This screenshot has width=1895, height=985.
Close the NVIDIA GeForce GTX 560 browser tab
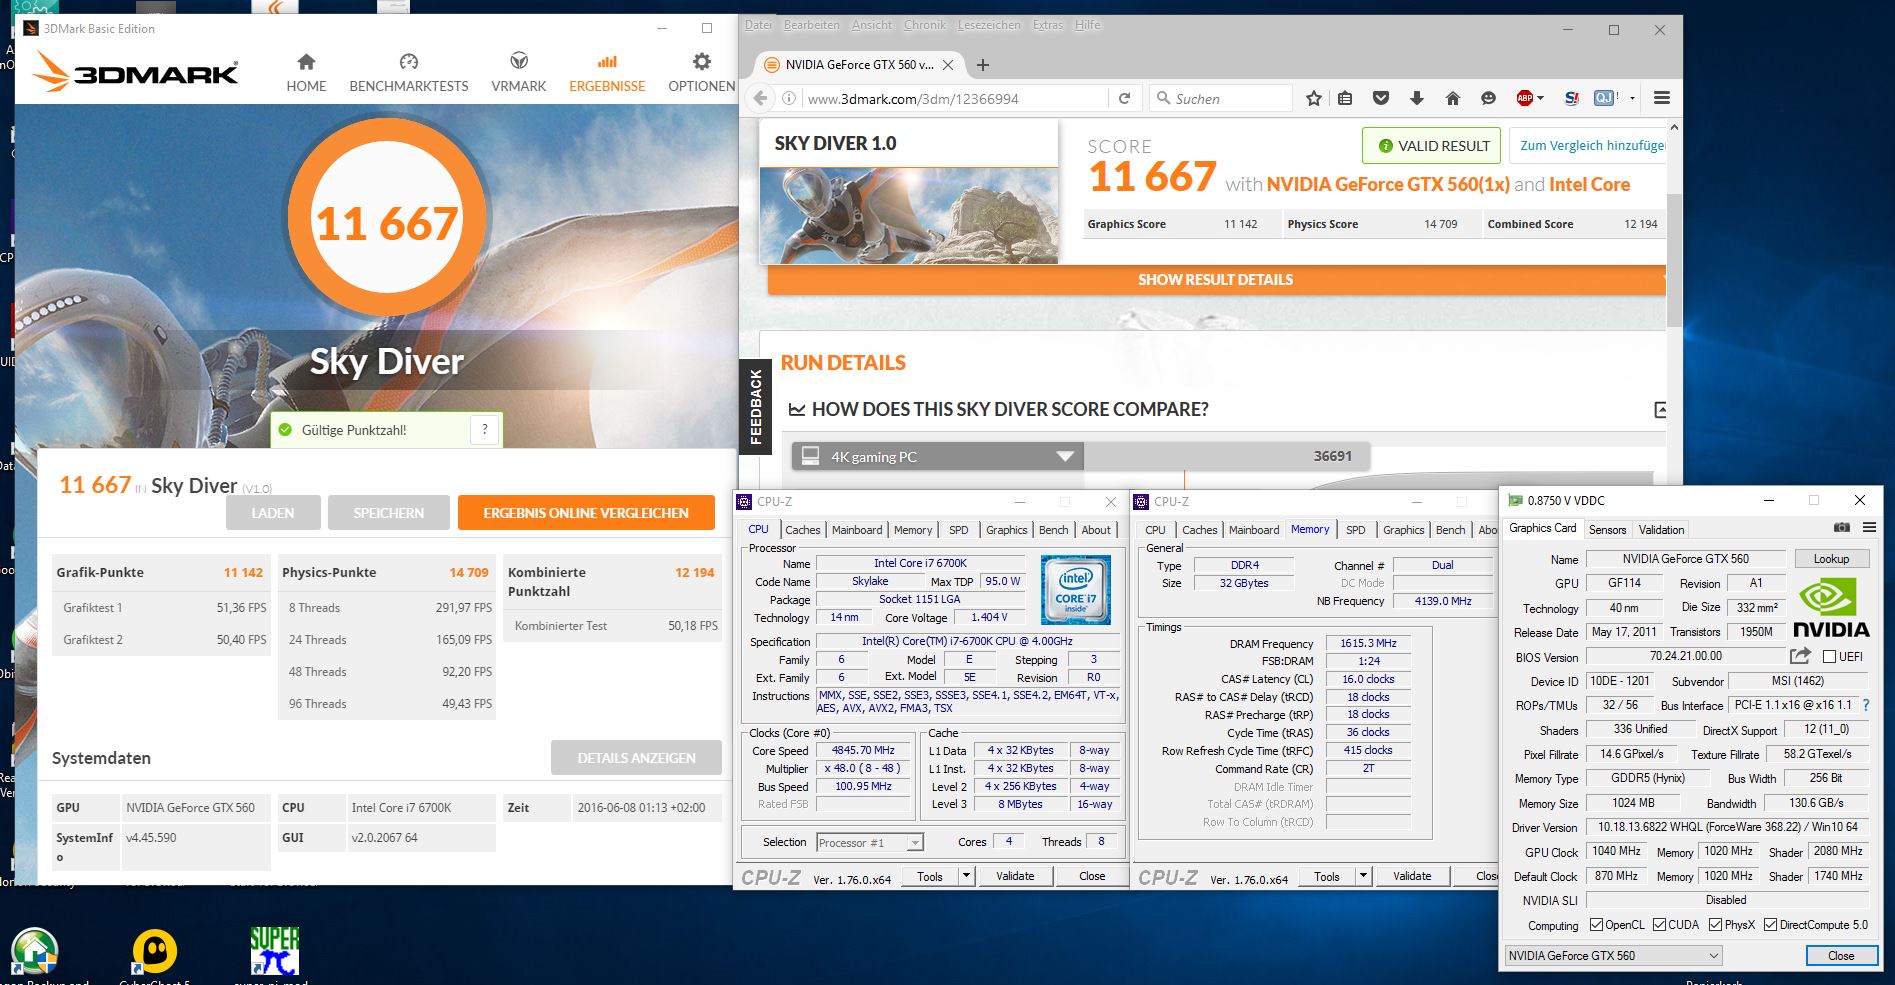point(948,65)
